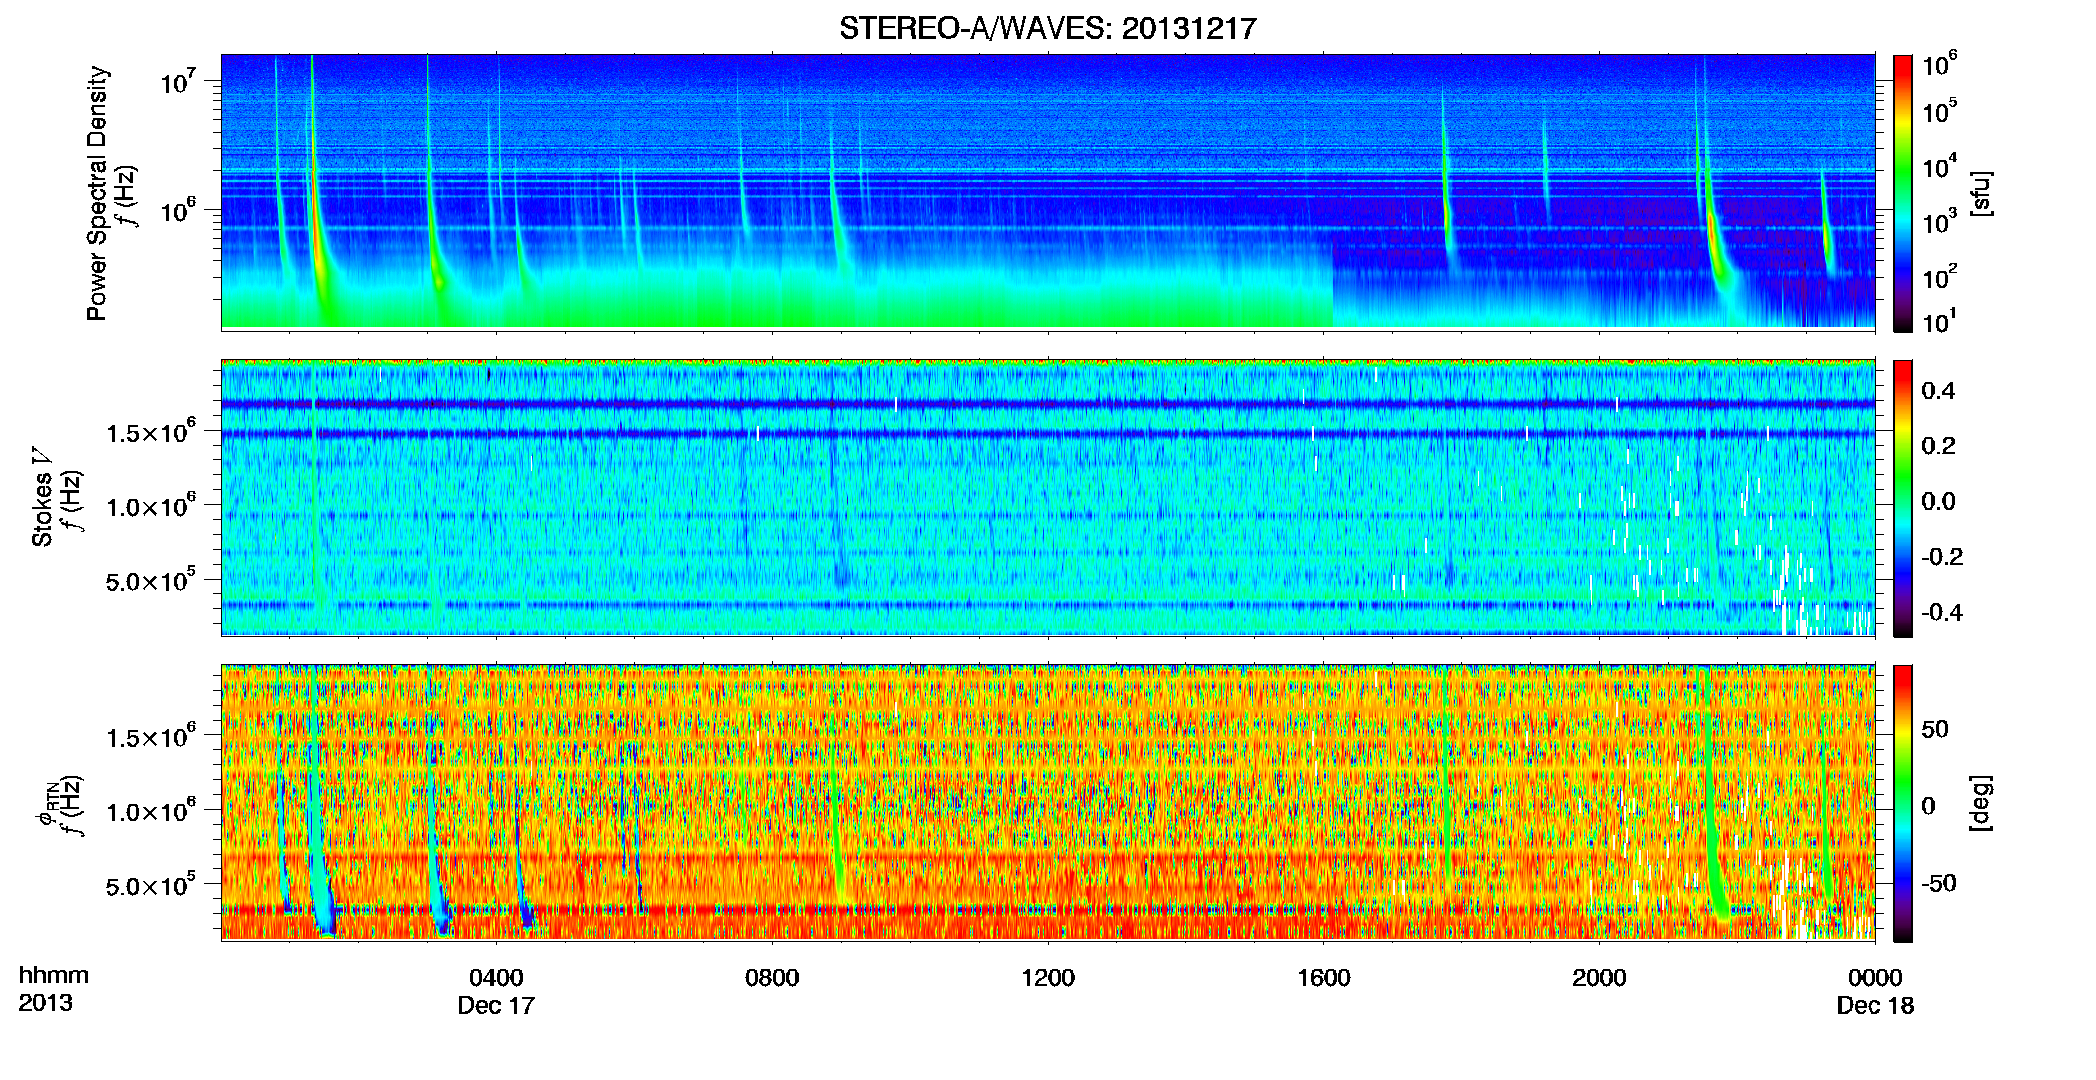This screenshot has height=1080, width=2096.
Task: Click the 0.0 label on Stokes V colorbar
Action: pyautogui.click(x=1939, y=501)
